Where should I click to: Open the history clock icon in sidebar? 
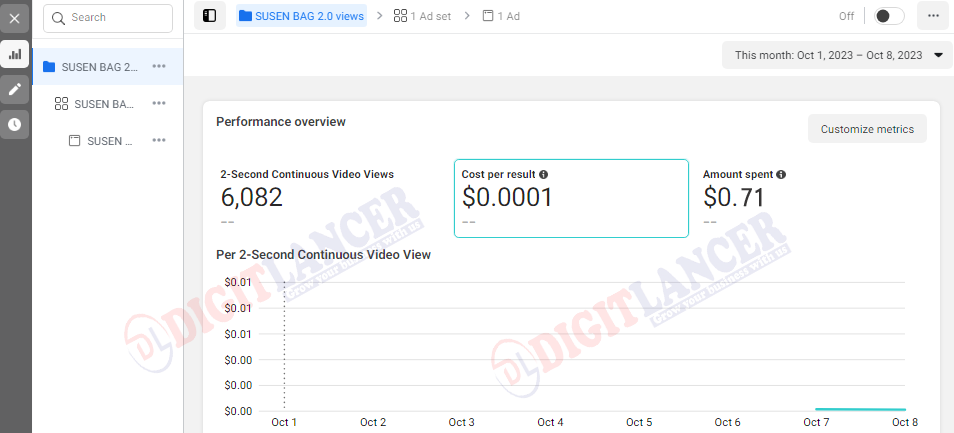(15, 125)
